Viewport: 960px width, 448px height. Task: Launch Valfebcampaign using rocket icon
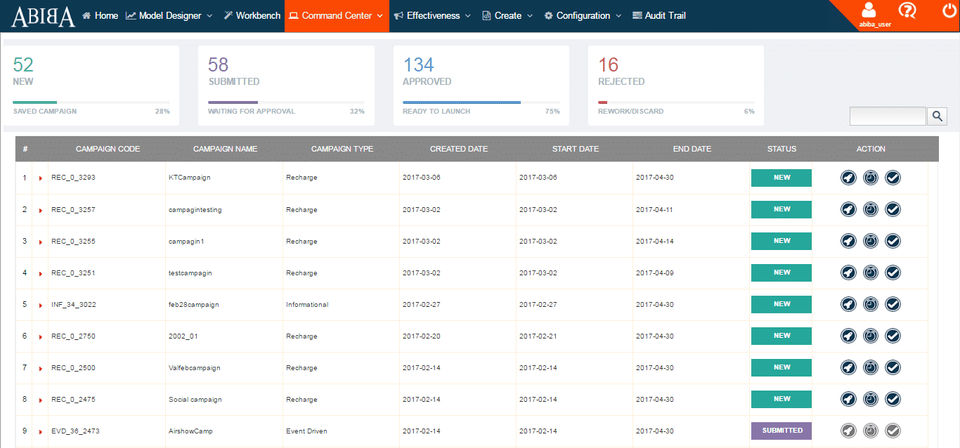(x=848, y=367)
